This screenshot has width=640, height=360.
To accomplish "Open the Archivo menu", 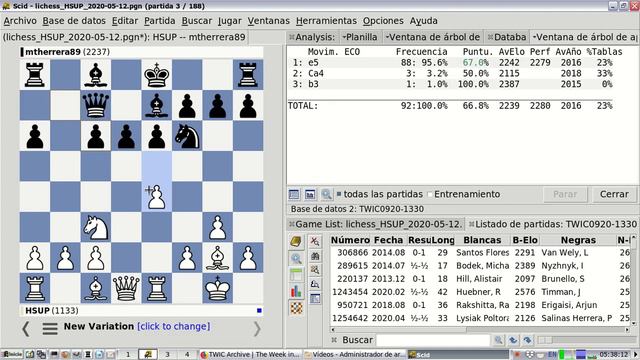I will [20, 20].
